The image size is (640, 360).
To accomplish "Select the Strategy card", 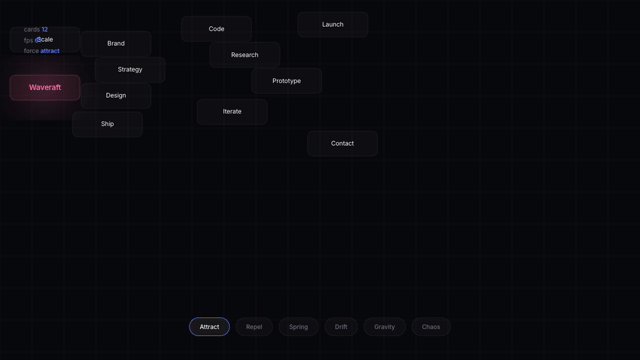I will pos(130,69).
